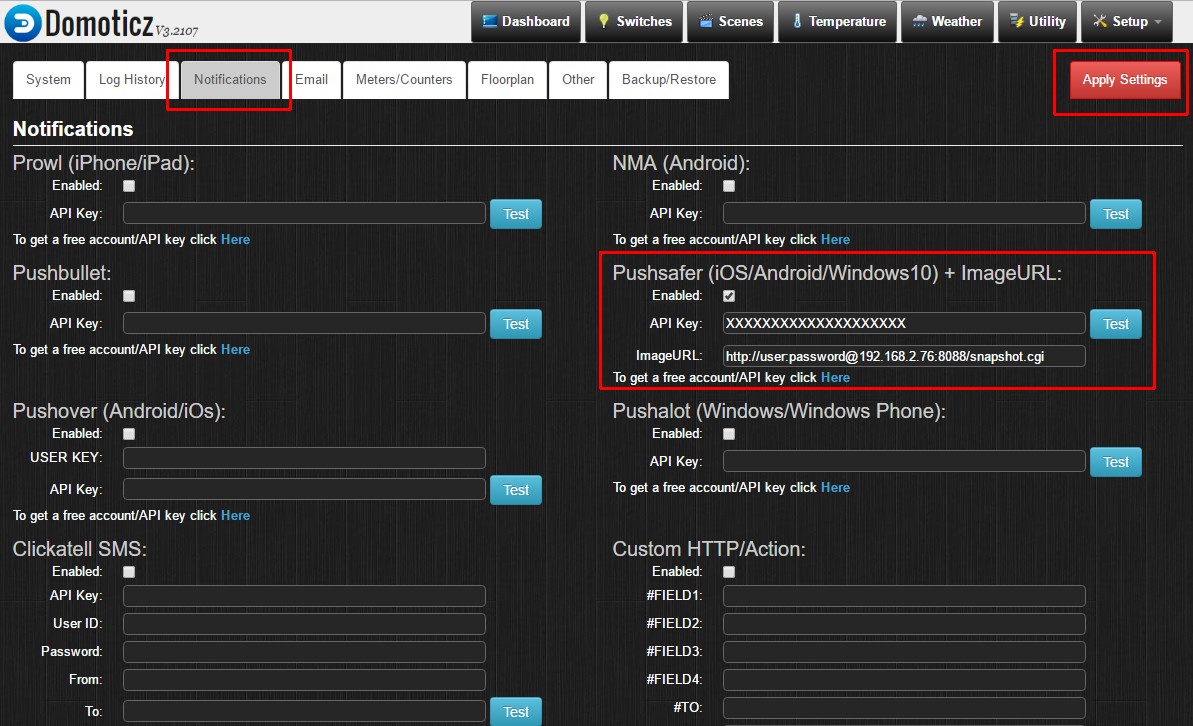The height and width of the screenshot is (726, 1193).
Task: Focus the NMA API Key field
Action: point(904,213)
